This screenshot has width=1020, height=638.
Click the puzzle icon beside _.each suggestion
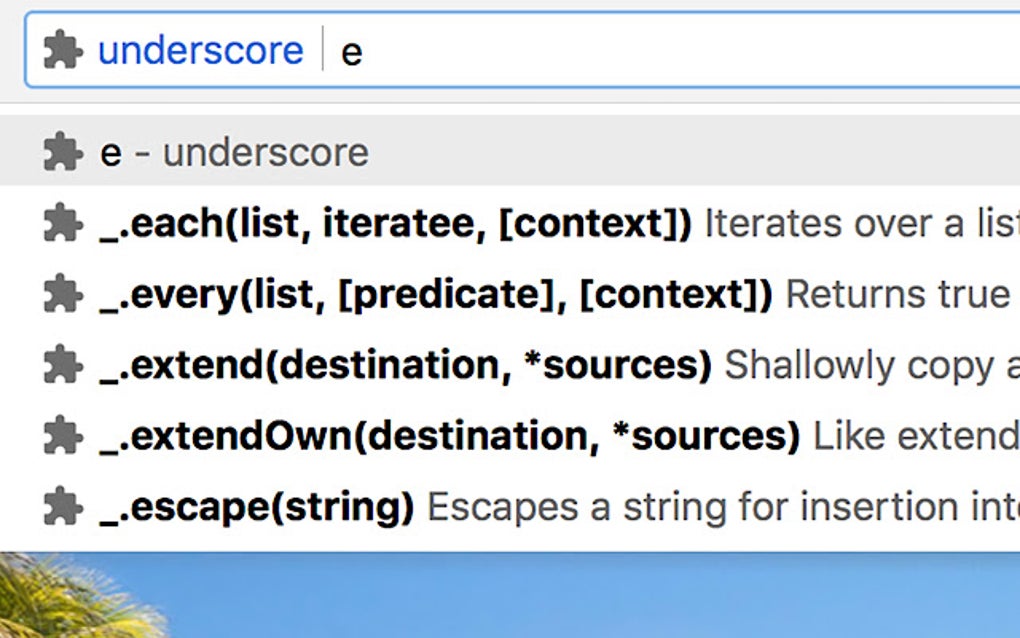tap(63, 223)
